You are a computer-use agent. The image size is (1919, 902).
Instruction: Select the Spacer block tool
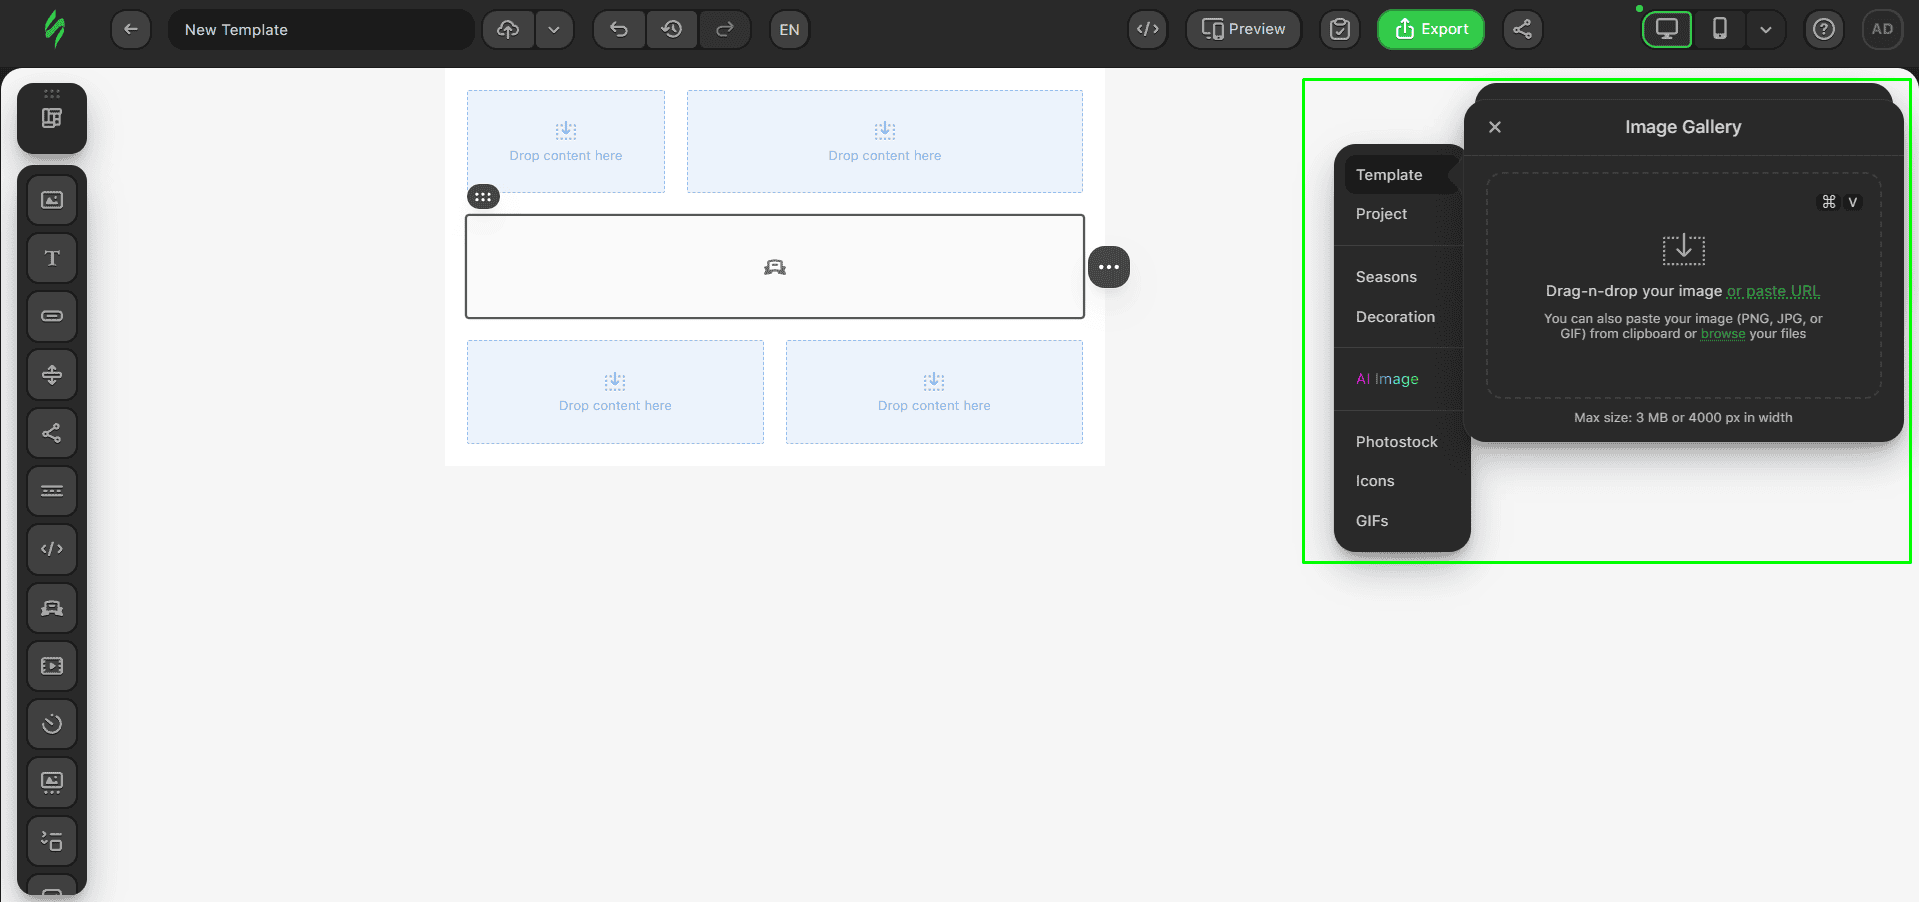[x=52, y=375]
